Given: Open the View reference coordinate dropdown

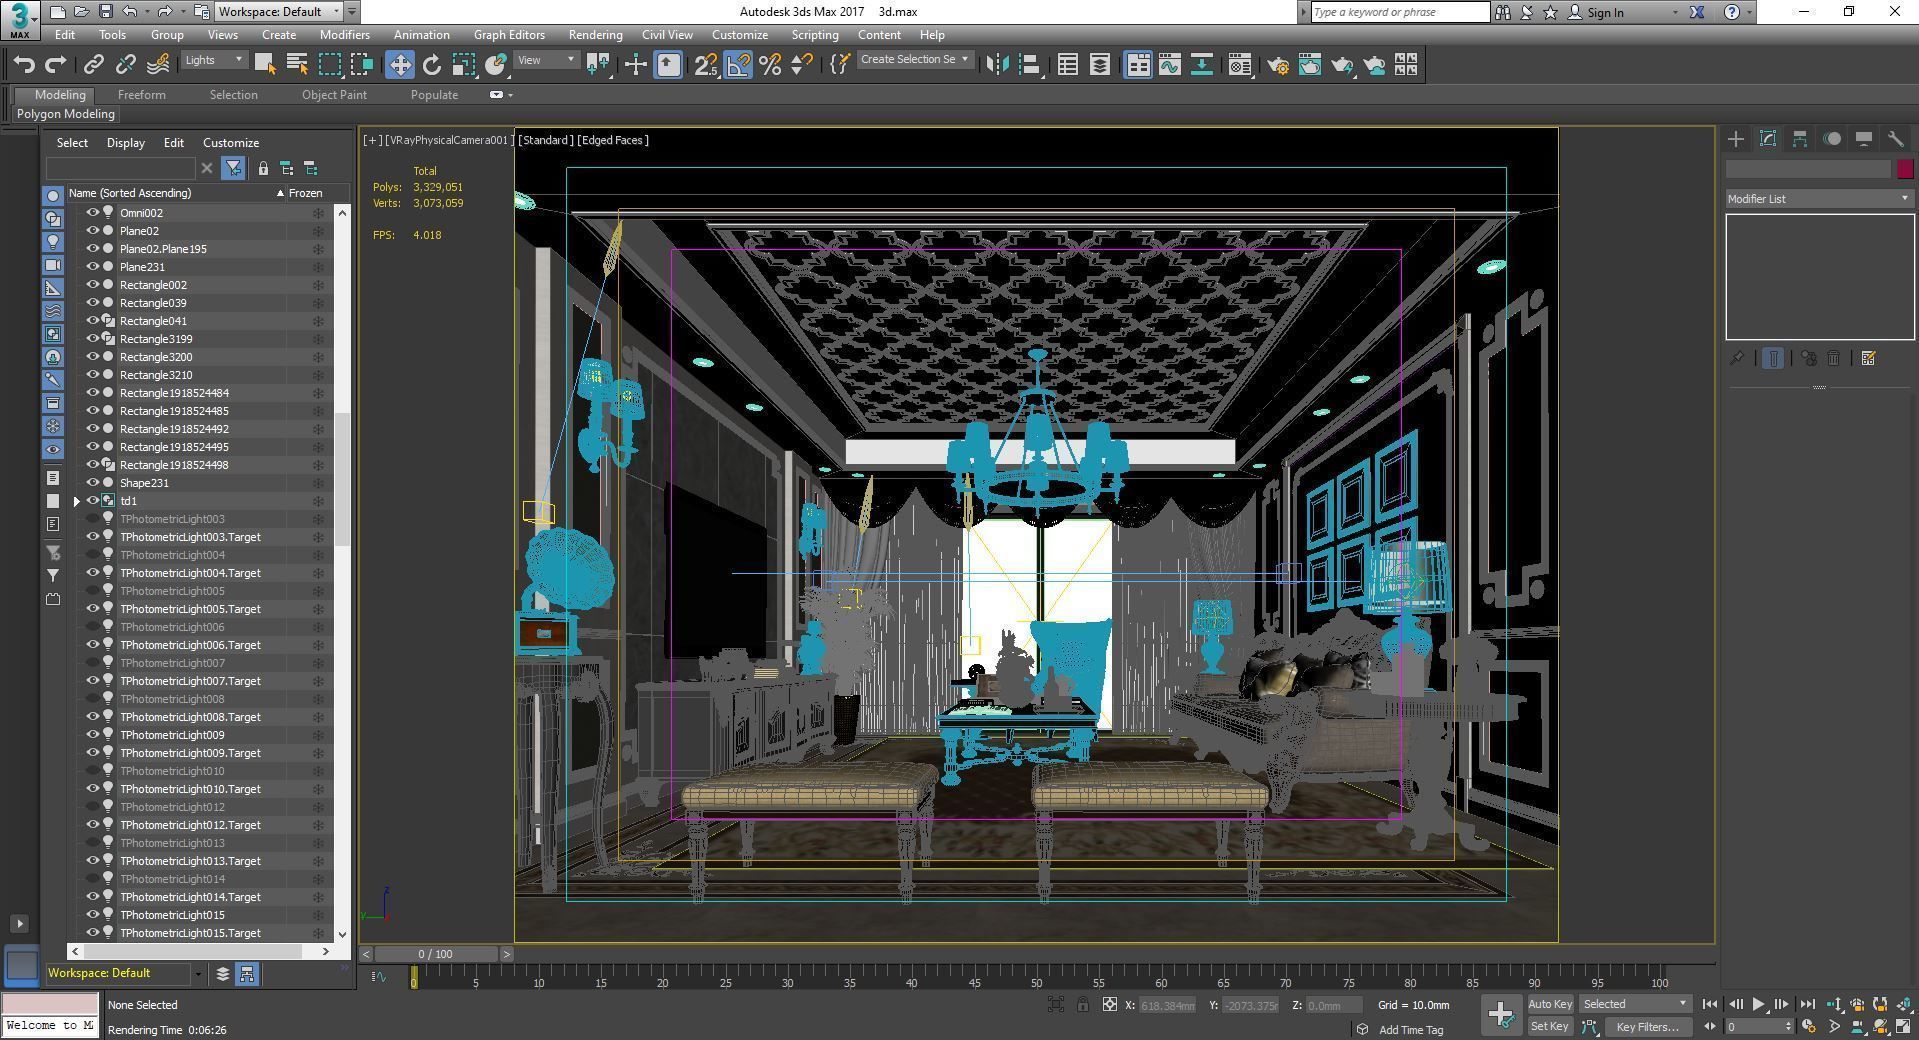Looking at the screenshot, I should tap(546, 60).
